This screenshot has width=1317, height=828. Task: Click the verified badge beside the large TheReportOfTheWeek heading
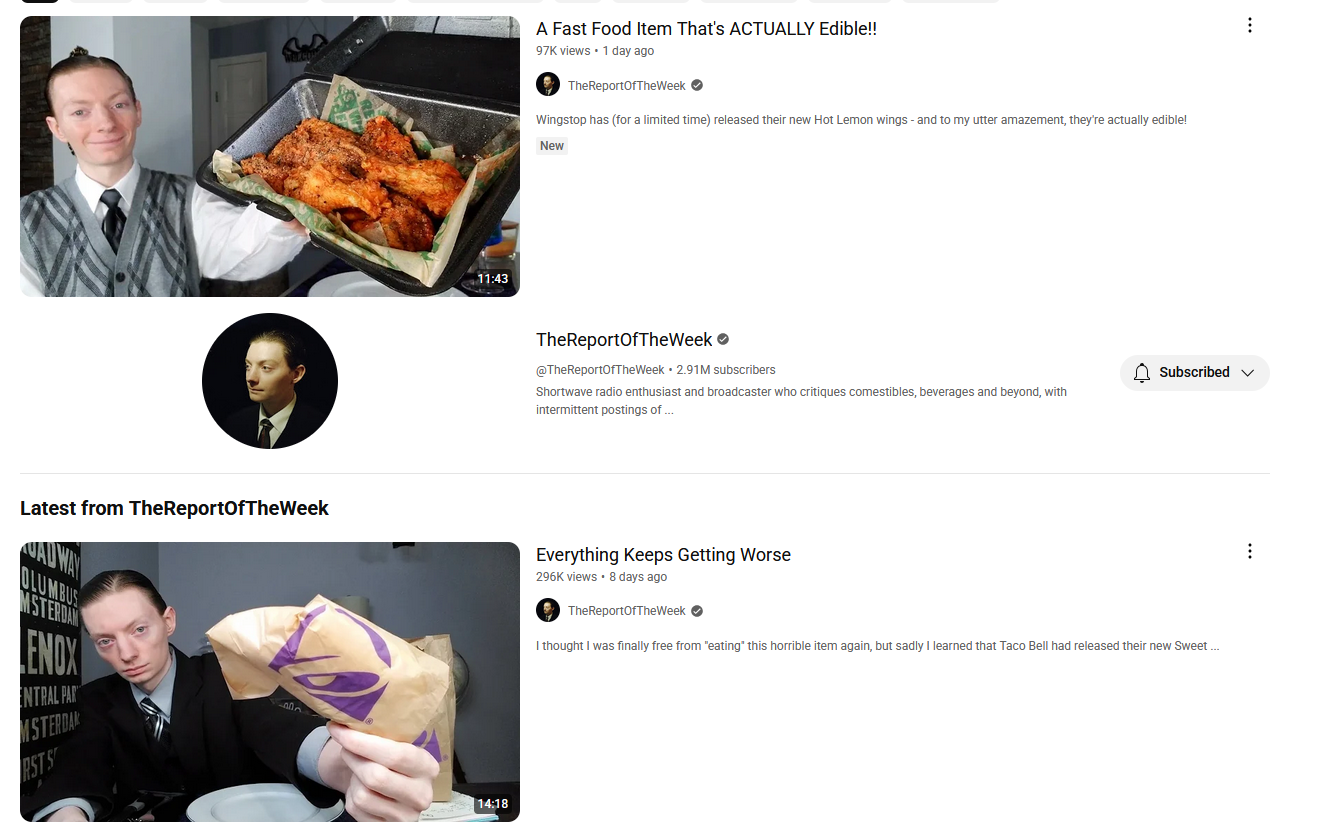723,340
